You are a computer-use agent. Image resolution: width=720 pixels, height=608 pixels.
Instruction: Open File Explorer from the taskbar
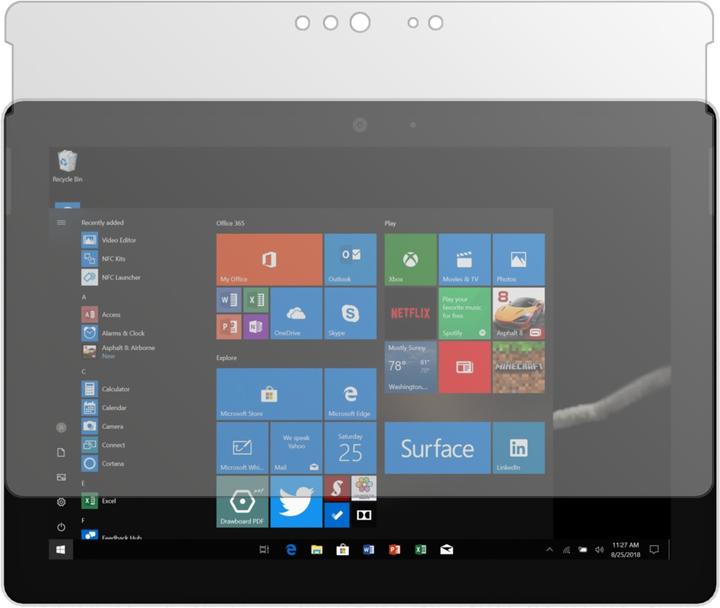(317, 550)
